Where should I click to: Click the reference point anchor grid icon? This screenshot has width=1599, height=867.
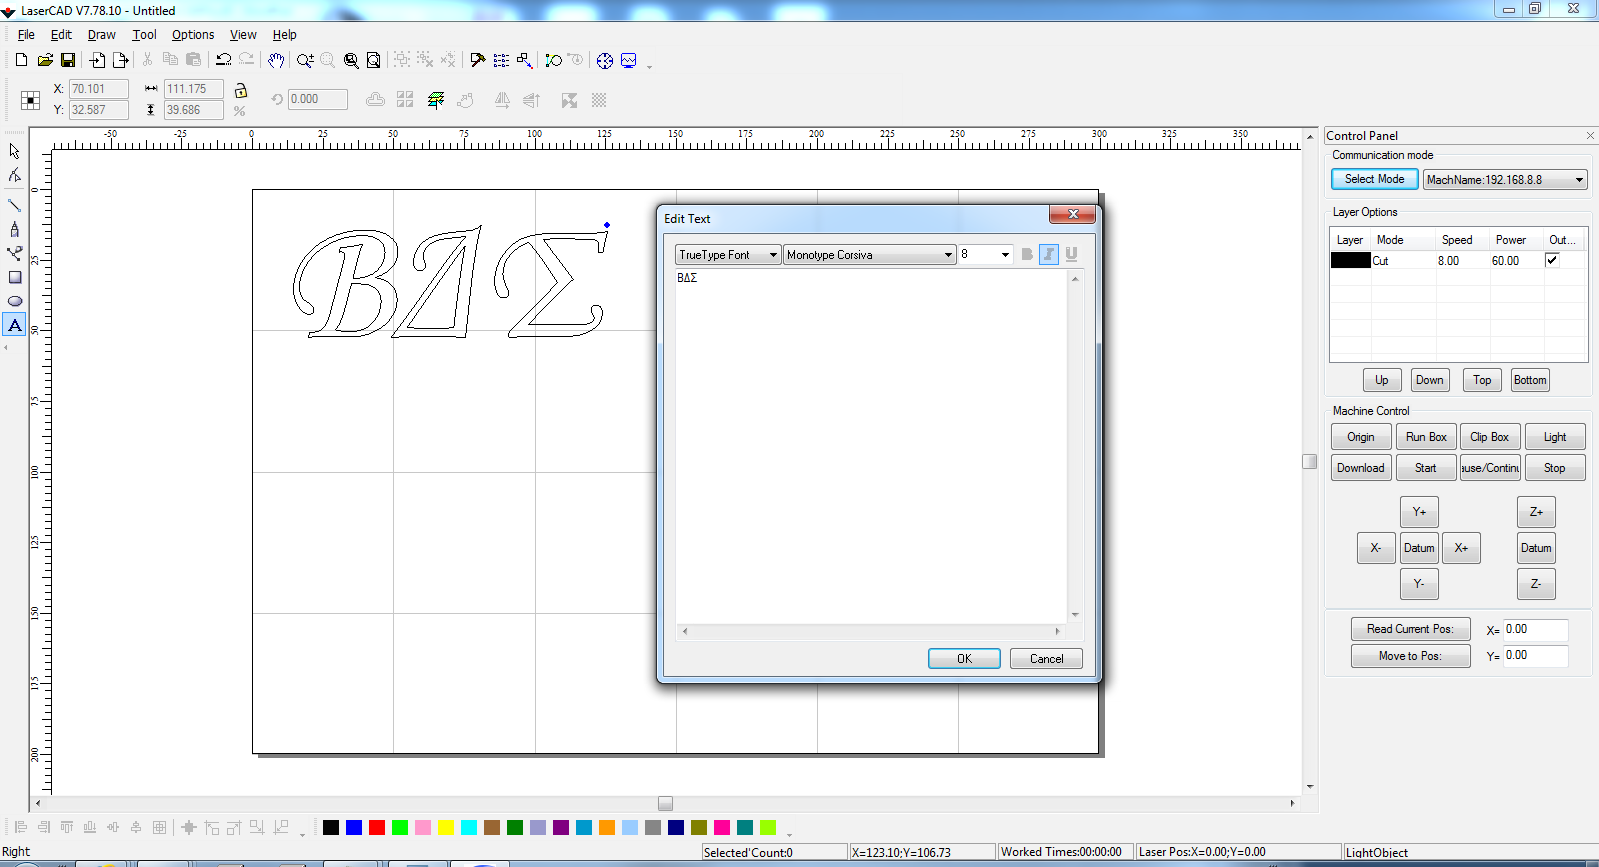point(31,100)
